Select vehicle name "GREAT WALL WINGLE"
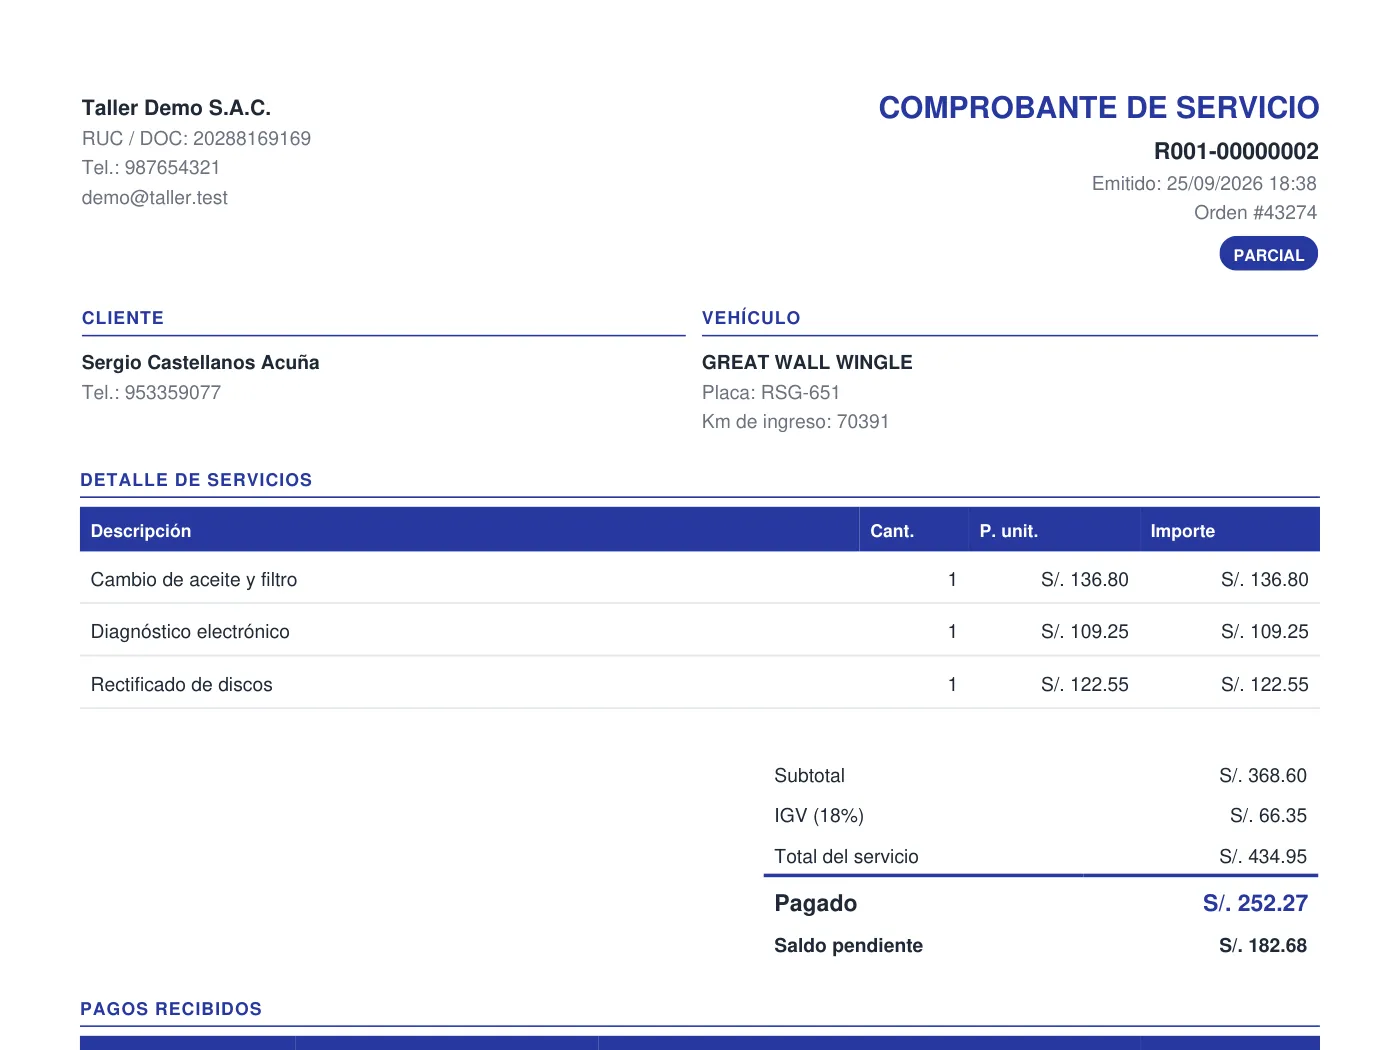This screenshot has width=1400, height=1050. [807, 362]
